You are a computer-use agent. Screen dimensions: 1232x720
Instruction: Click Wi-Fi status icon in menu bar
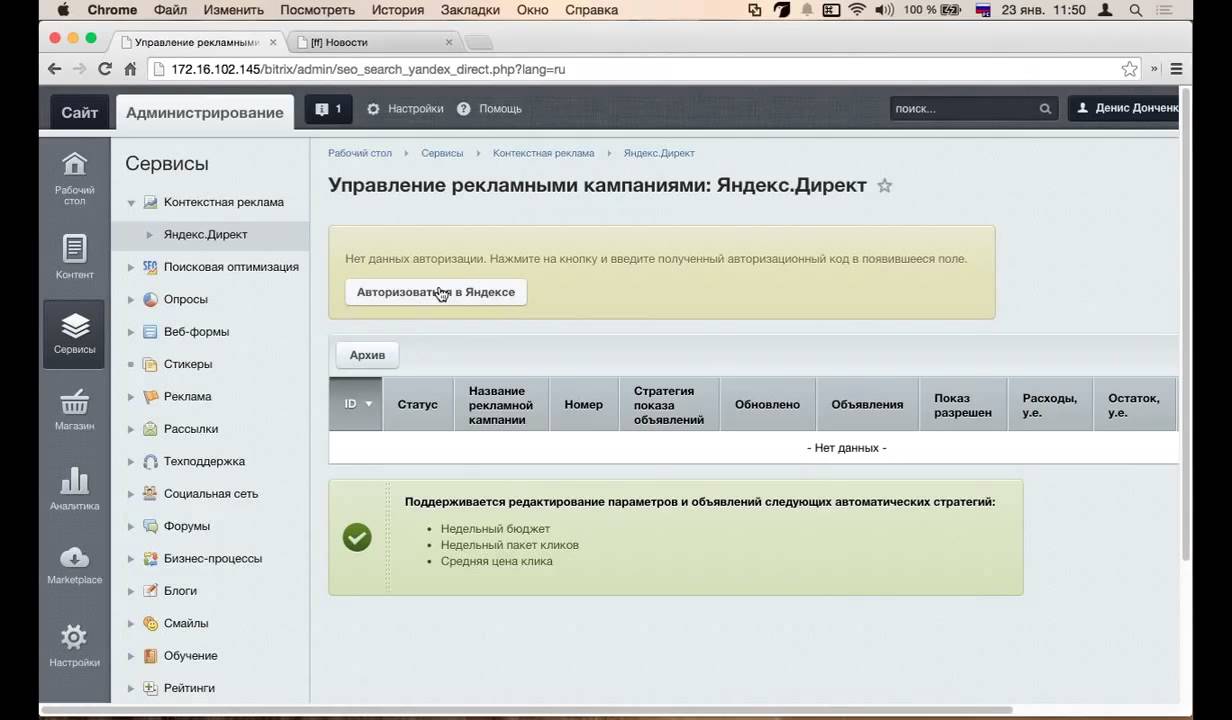point(857,10)
